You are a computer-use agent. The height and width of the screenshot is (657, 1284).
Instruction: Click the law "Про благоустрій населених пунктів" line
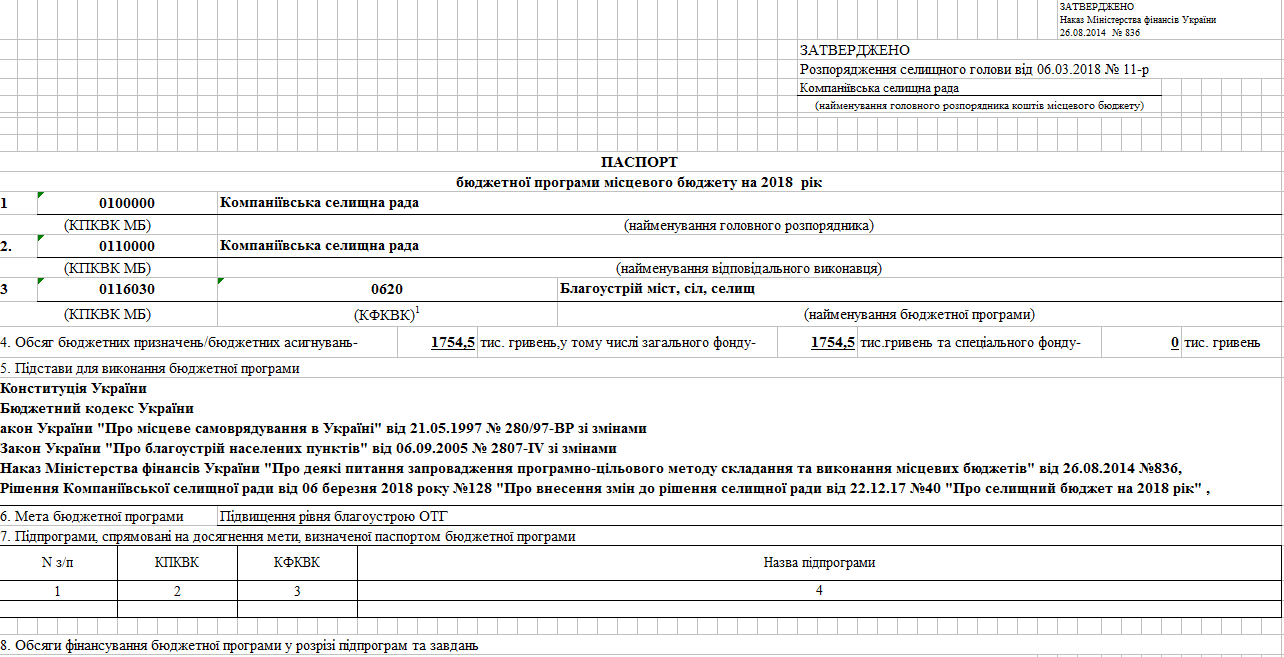point(308,448)
